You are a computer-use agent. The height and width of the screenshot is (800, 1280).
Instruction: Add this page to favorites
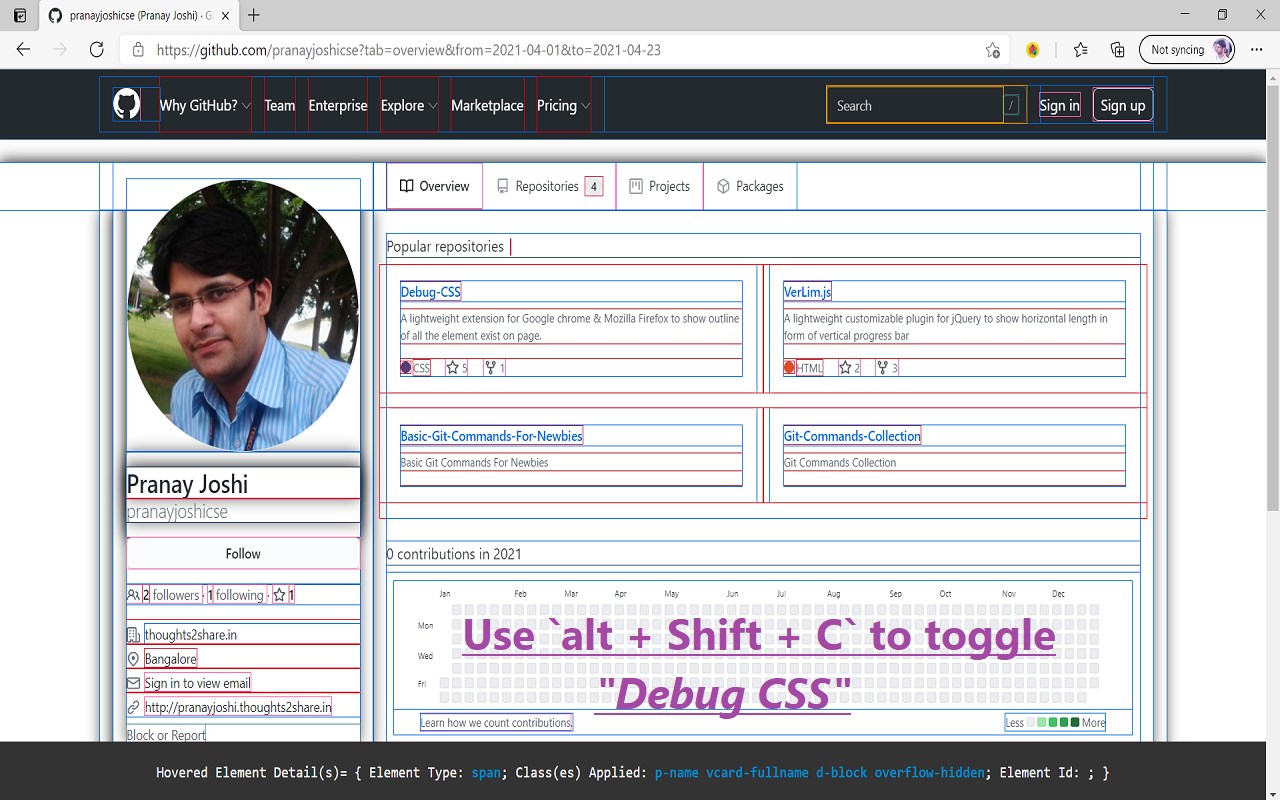(992, 50)
